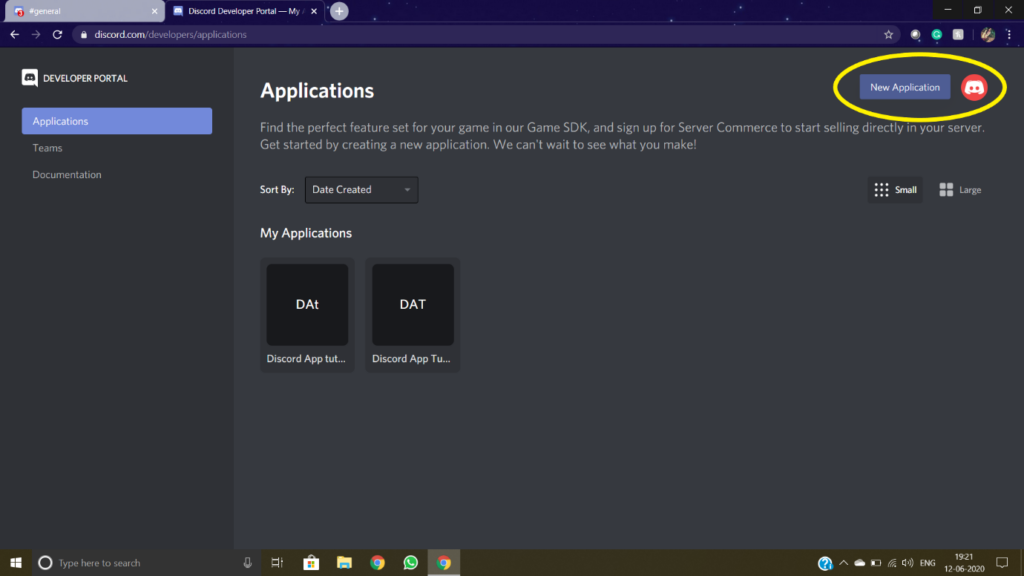This screenshot has height=576, width=1024.
Task: Open the first Chrome taskbar icon
Action: coord(377,562)
